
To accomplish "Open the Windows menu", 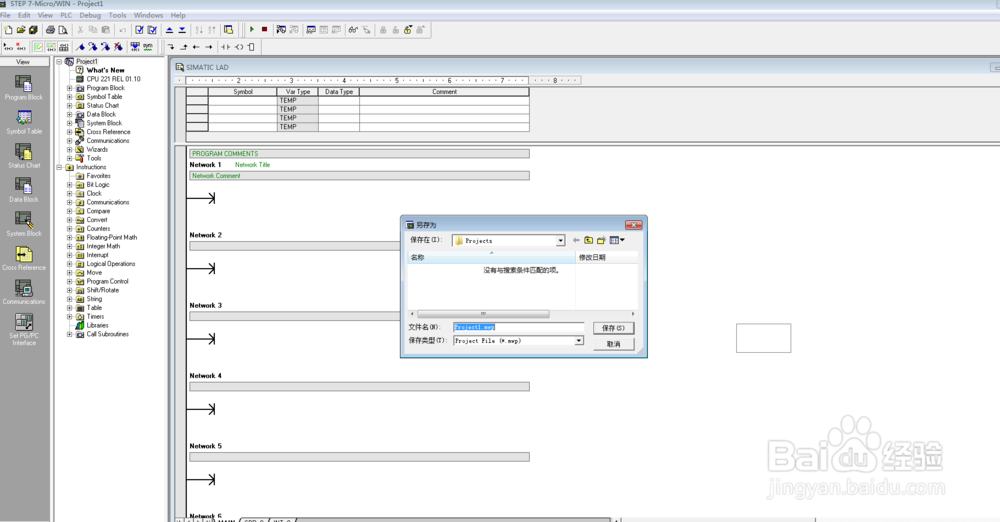I will coord(148,15).
